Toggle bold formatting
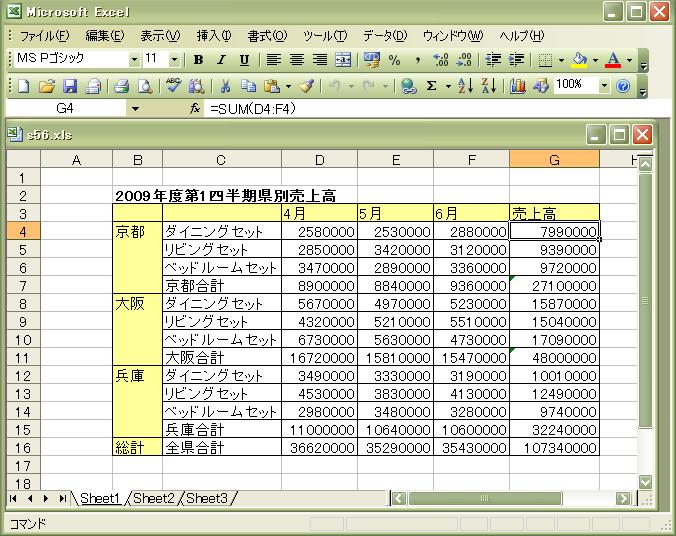 (x=198, y=60)
